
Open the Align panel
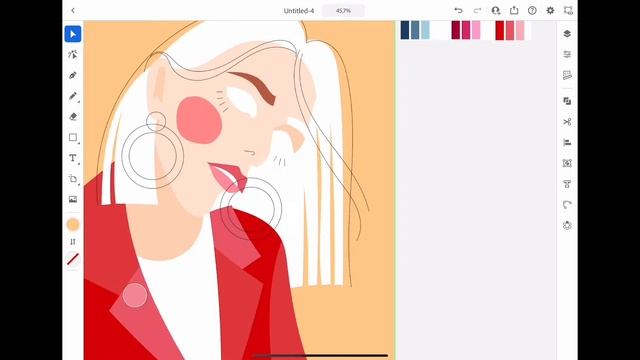tap(567, 142)
